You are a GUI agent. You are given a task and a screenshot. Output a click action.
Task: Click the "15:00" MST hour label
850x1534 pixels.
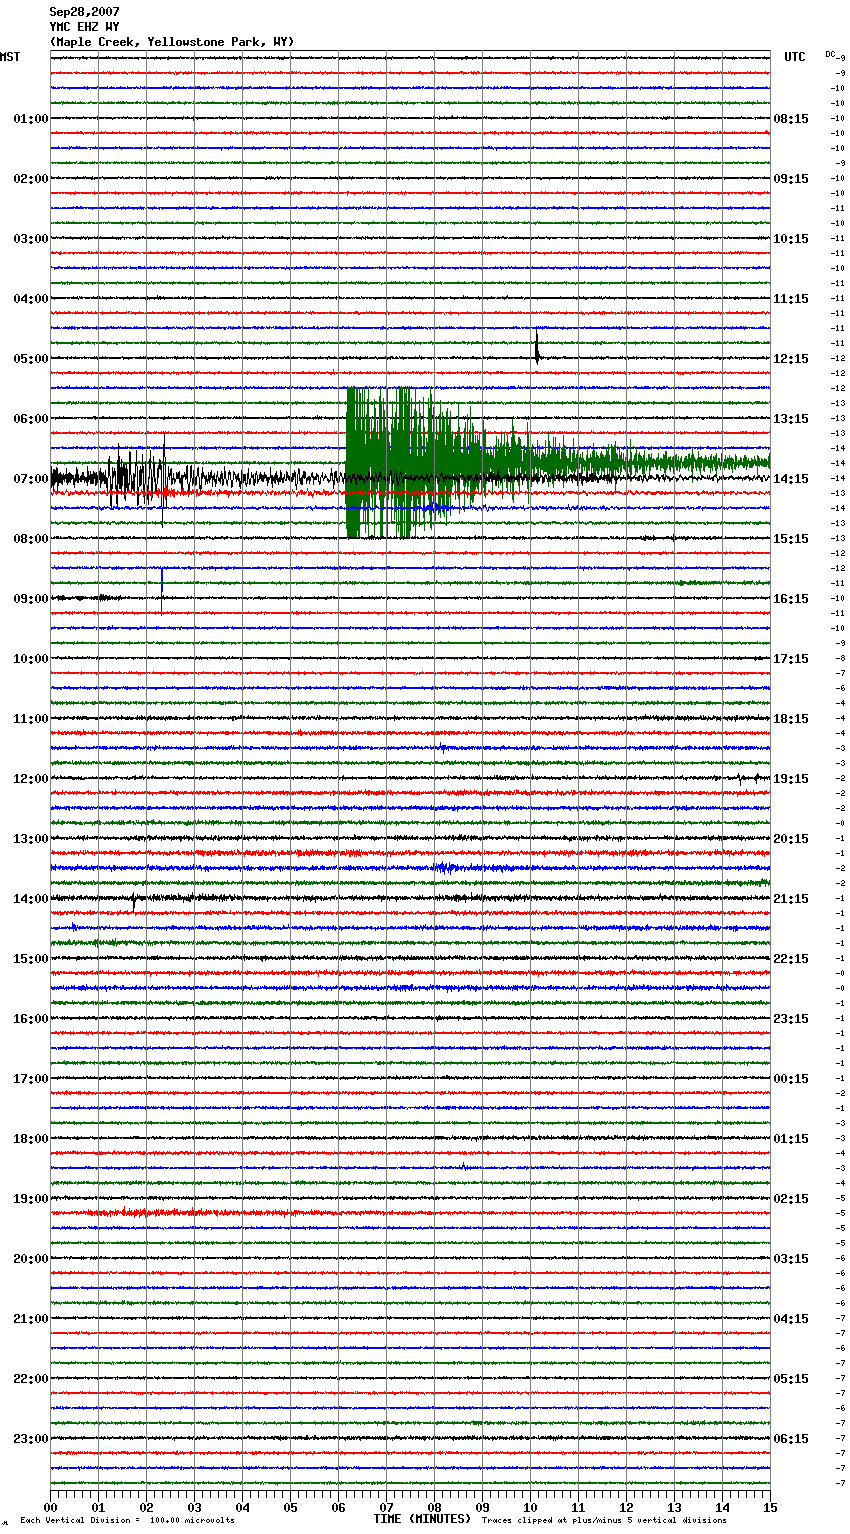pos(31,959)
